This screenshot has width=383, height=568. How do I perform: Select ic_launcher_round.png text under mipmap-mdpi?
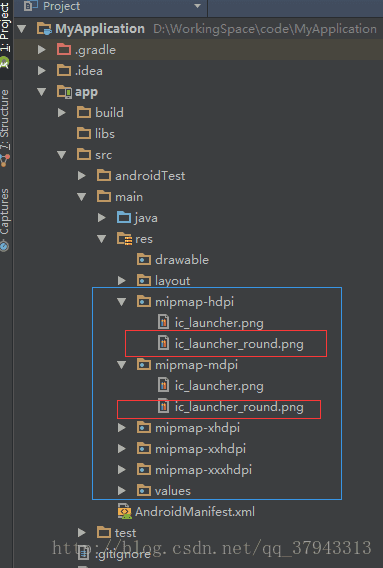pyautogui.click(x=239, y=407)
